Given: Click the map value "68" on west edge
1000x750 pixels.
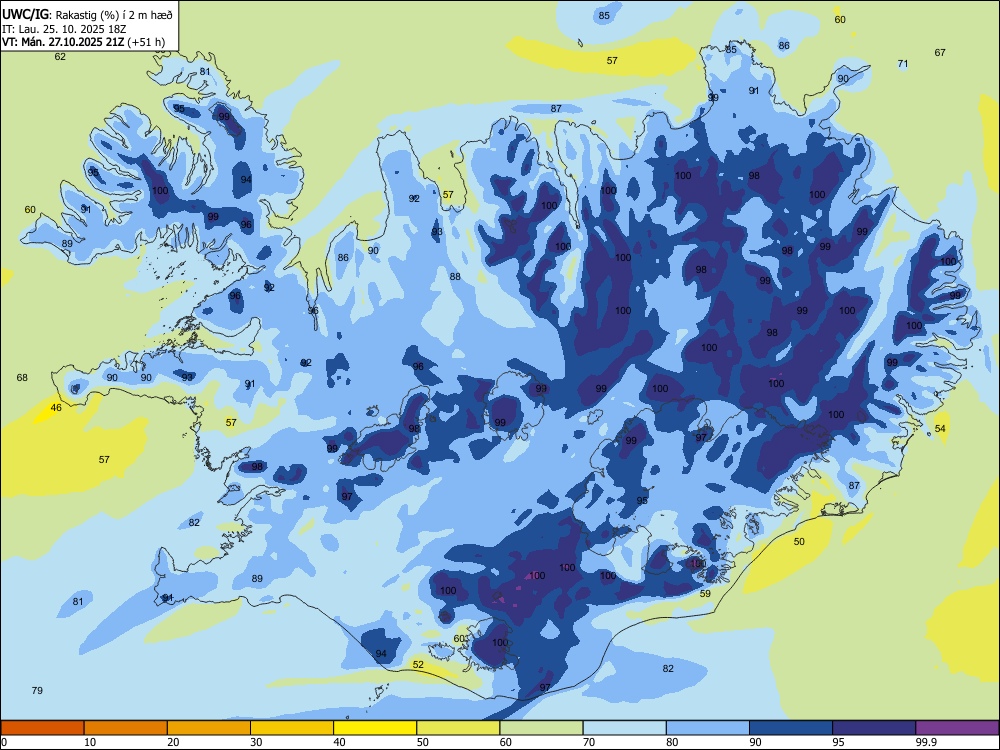Looking at the screenshot, I should pyautogui.click(x=22, y=378).
